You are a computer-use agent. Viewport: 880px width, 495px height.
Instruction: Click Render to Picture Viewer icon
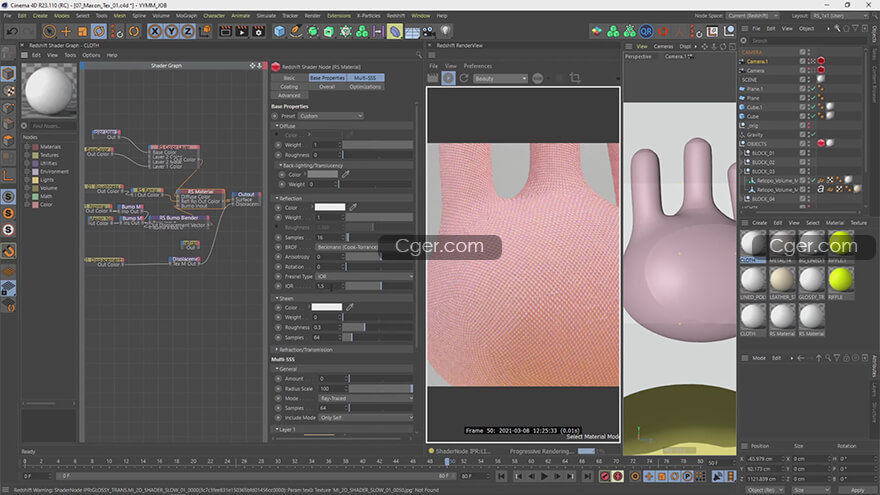(242, 31)
